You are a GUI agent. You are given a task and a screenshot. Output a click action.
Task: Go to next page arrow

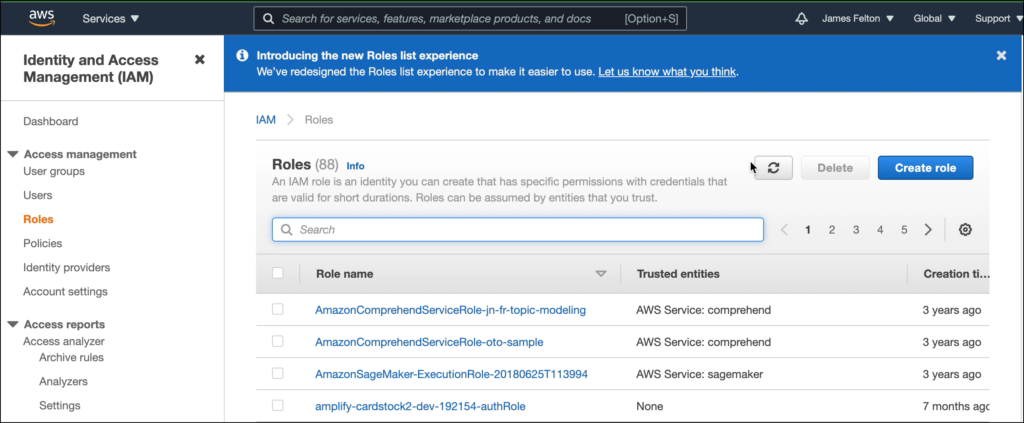click(x=928, y=230)
